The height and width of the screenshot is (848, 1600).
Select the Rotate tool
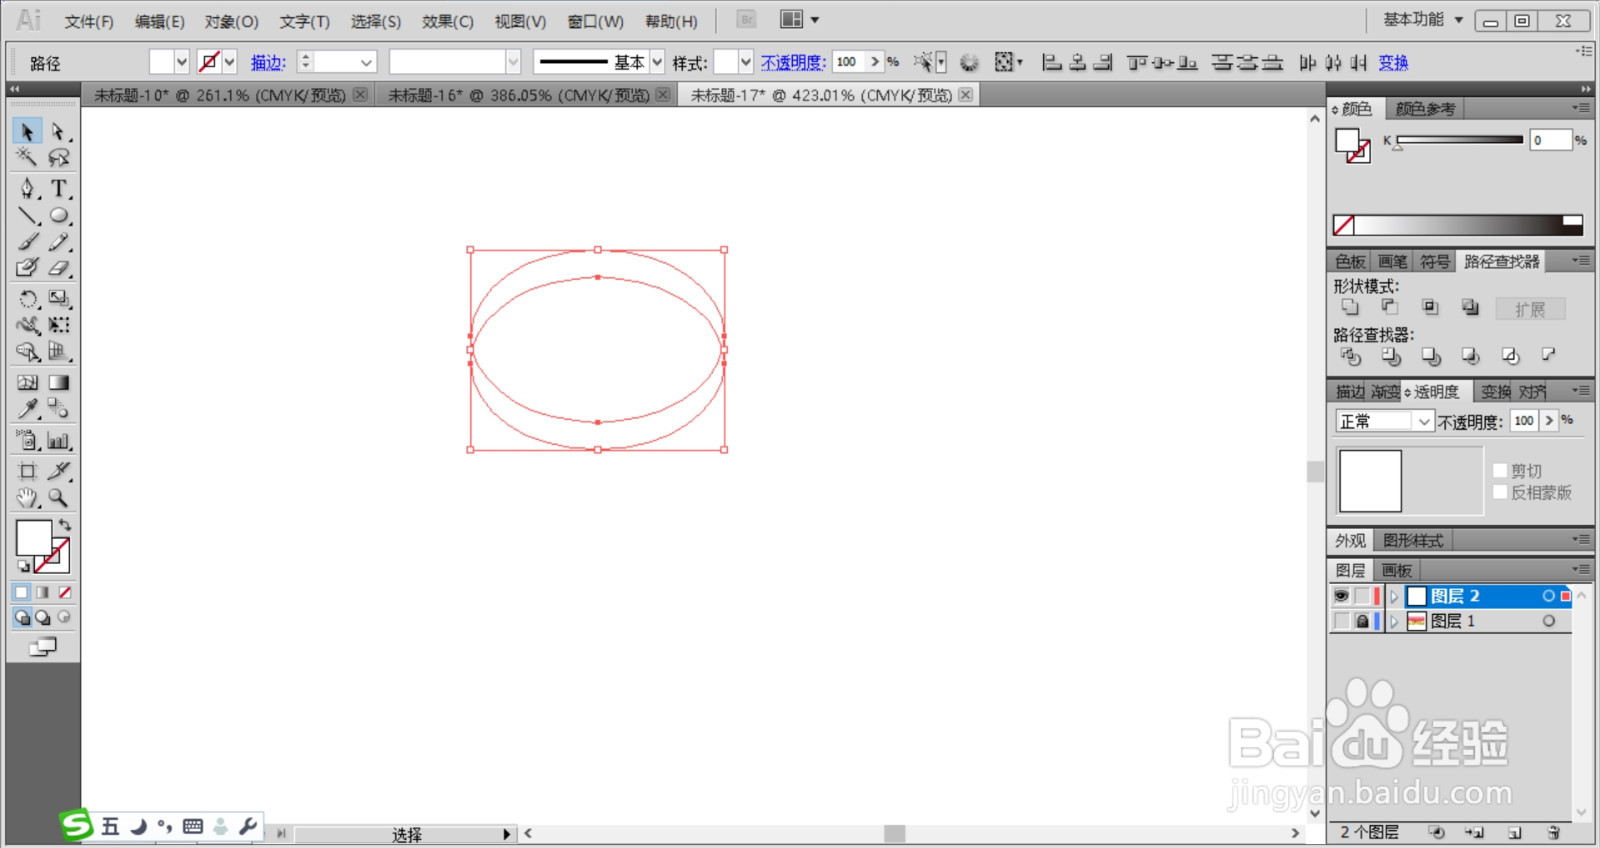pyautogui.click(x=27, y=298)
